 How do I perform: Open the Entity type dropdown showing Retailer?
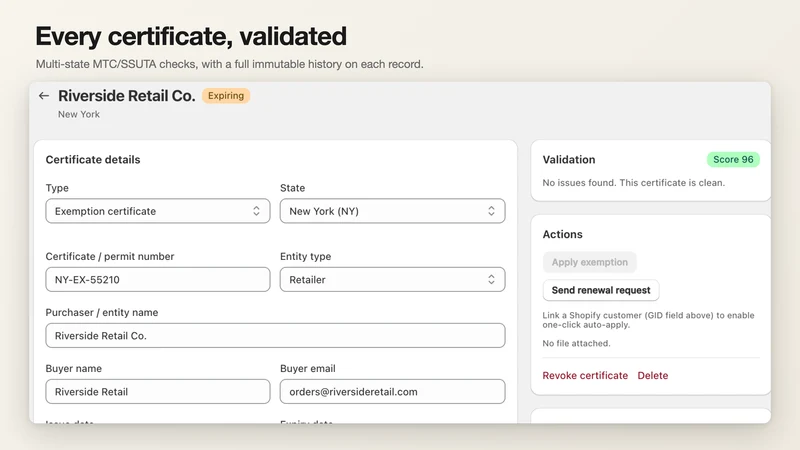tap(392, 279)
